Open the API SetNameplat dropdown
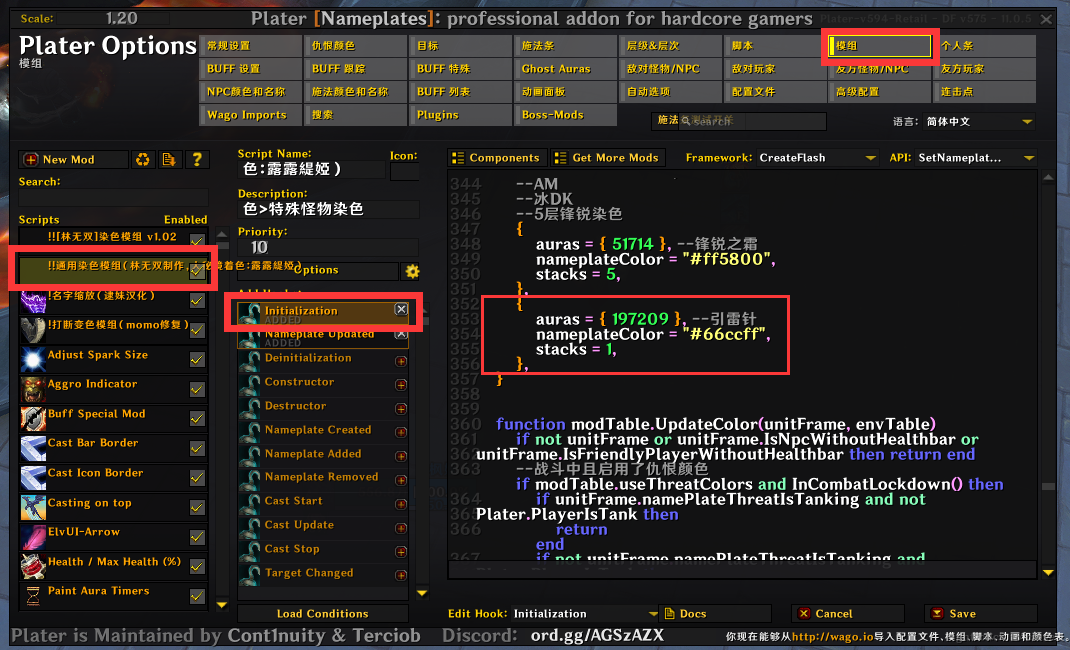1070x650 pixels. tap(975, 158)
